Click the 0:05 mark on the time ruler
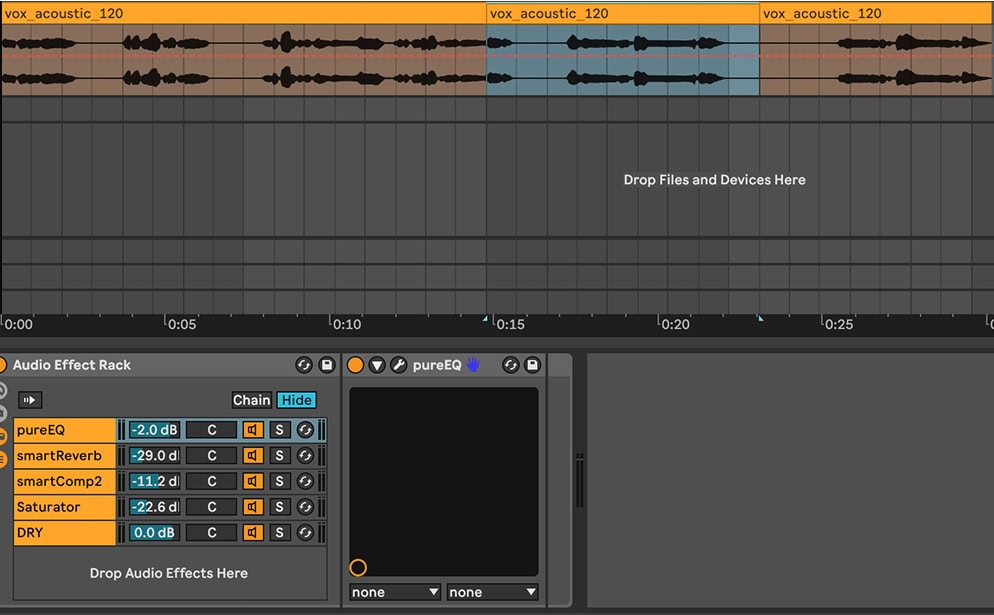This screenshot has width=994, height=615. point(181,325)
